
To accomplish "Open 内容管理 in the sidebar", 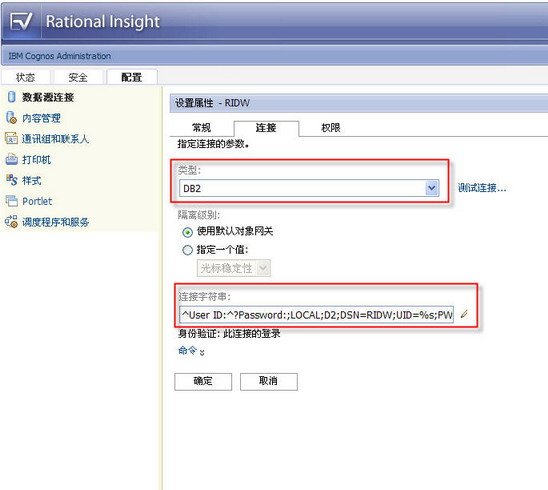I will point(41,118).
